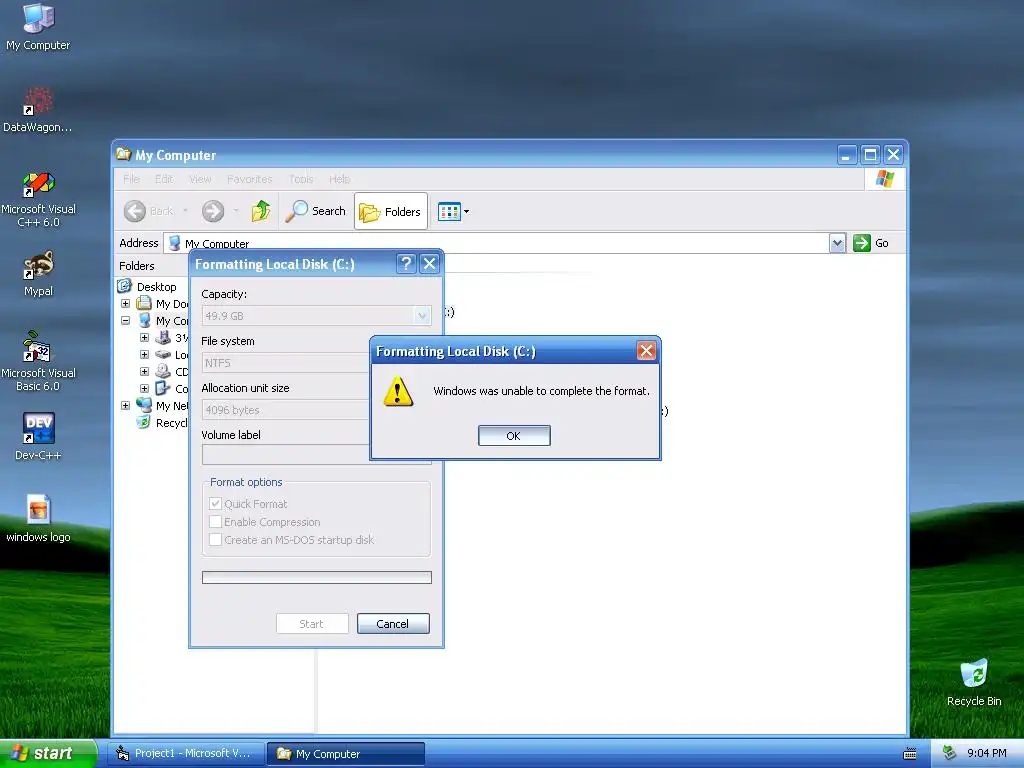This screenshot has width=1024, height=768.
Task: Open windows logo file on desktop
Action: click(38, 519)
